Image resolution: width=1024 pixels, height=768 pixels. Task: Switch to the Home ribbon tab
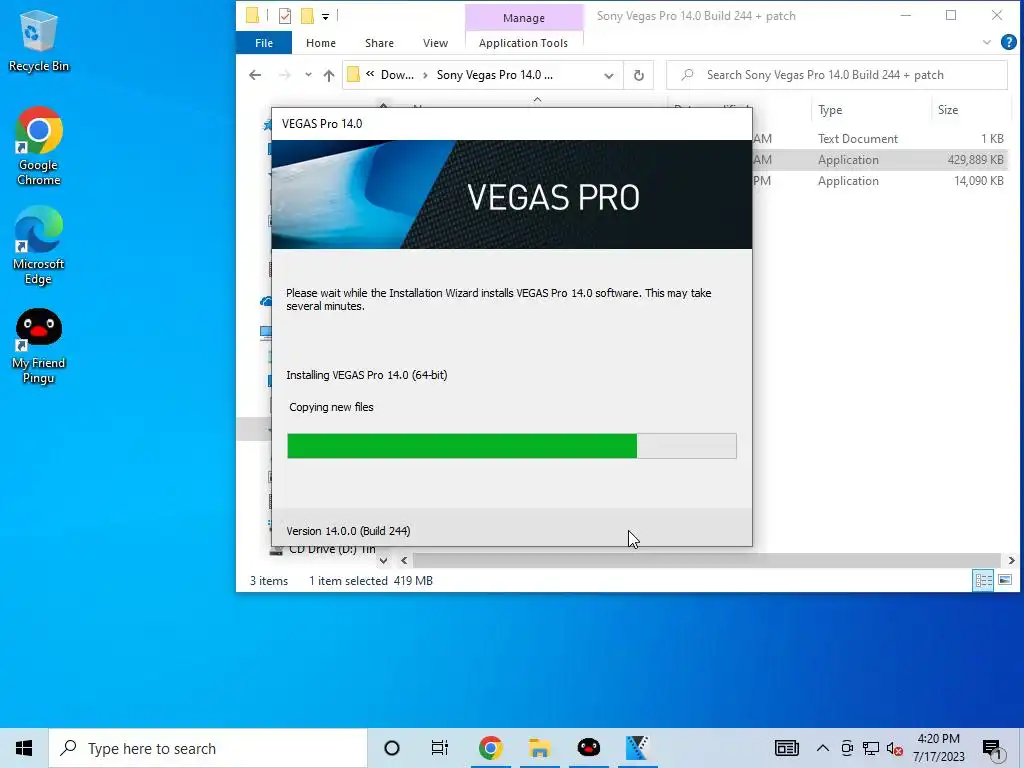click(x=321, y=43)
